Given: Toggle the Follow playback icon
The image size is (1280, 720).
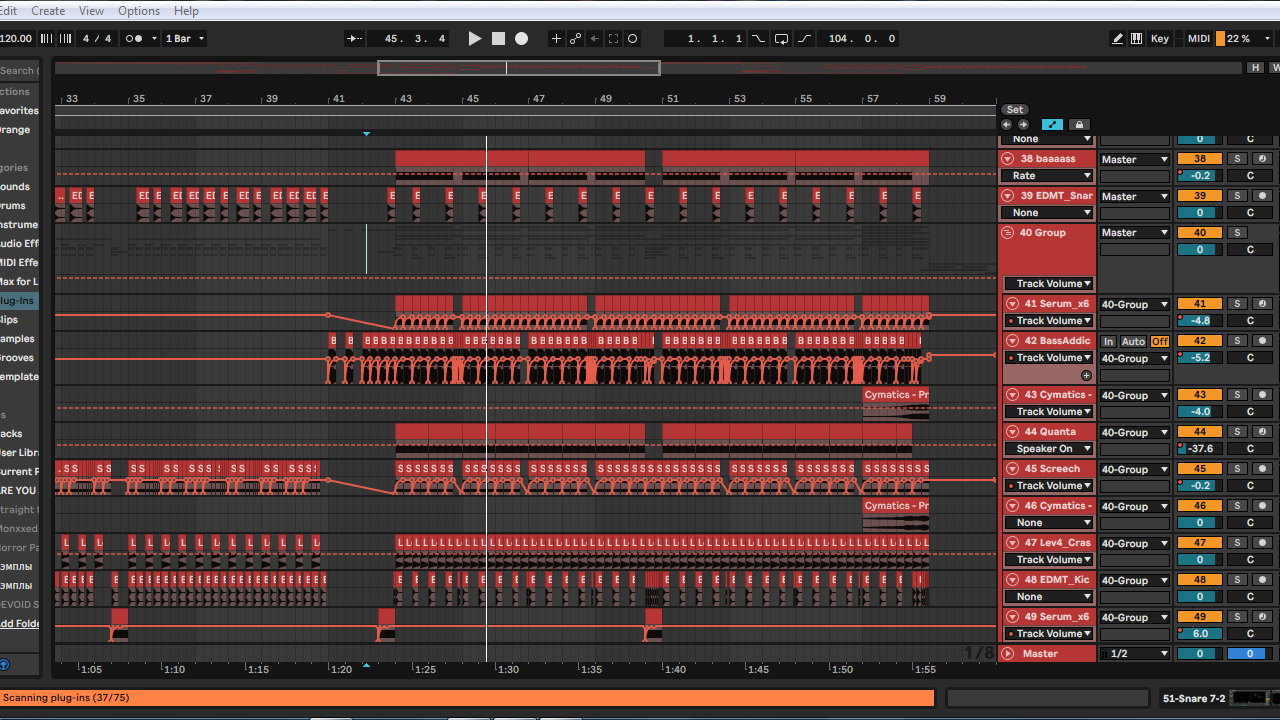Looking at the screenshot, I should pos(355,39).
